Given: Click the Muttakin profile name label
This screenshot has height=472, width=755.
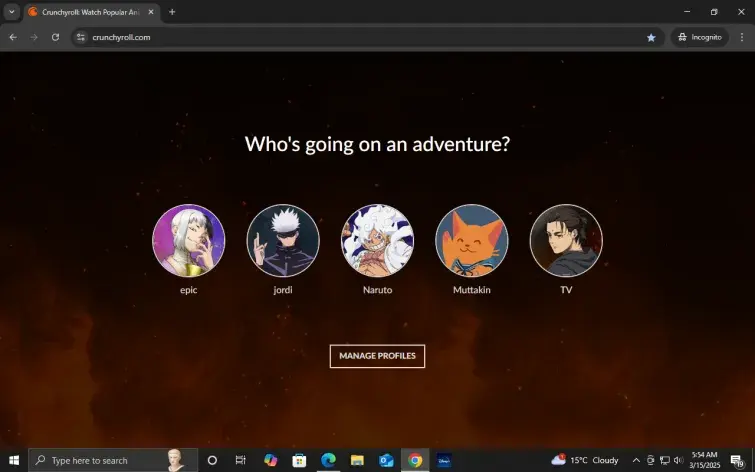Looking at the screenshot, I should pyautogui.click(x=471, y=290).
